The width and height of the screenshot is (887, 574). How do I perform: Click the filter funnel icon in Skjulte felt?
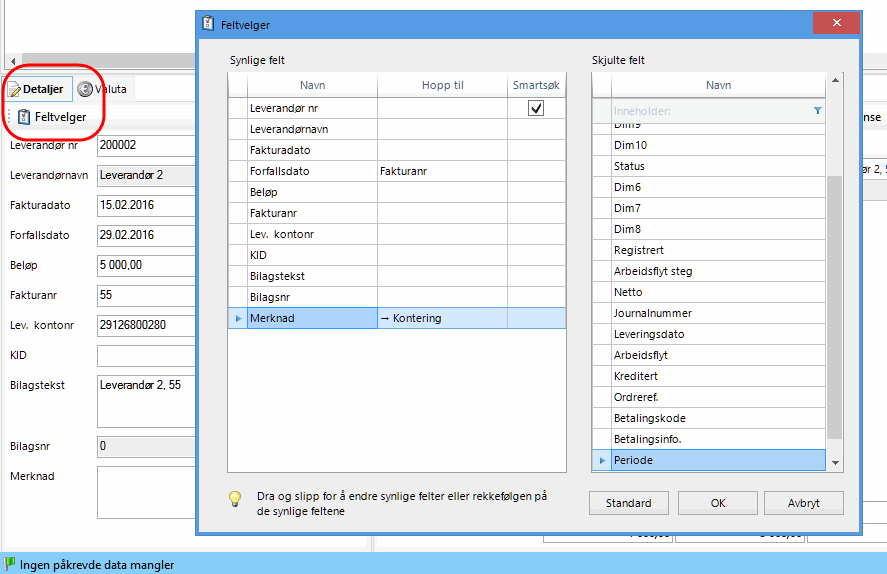coord(817,111)
